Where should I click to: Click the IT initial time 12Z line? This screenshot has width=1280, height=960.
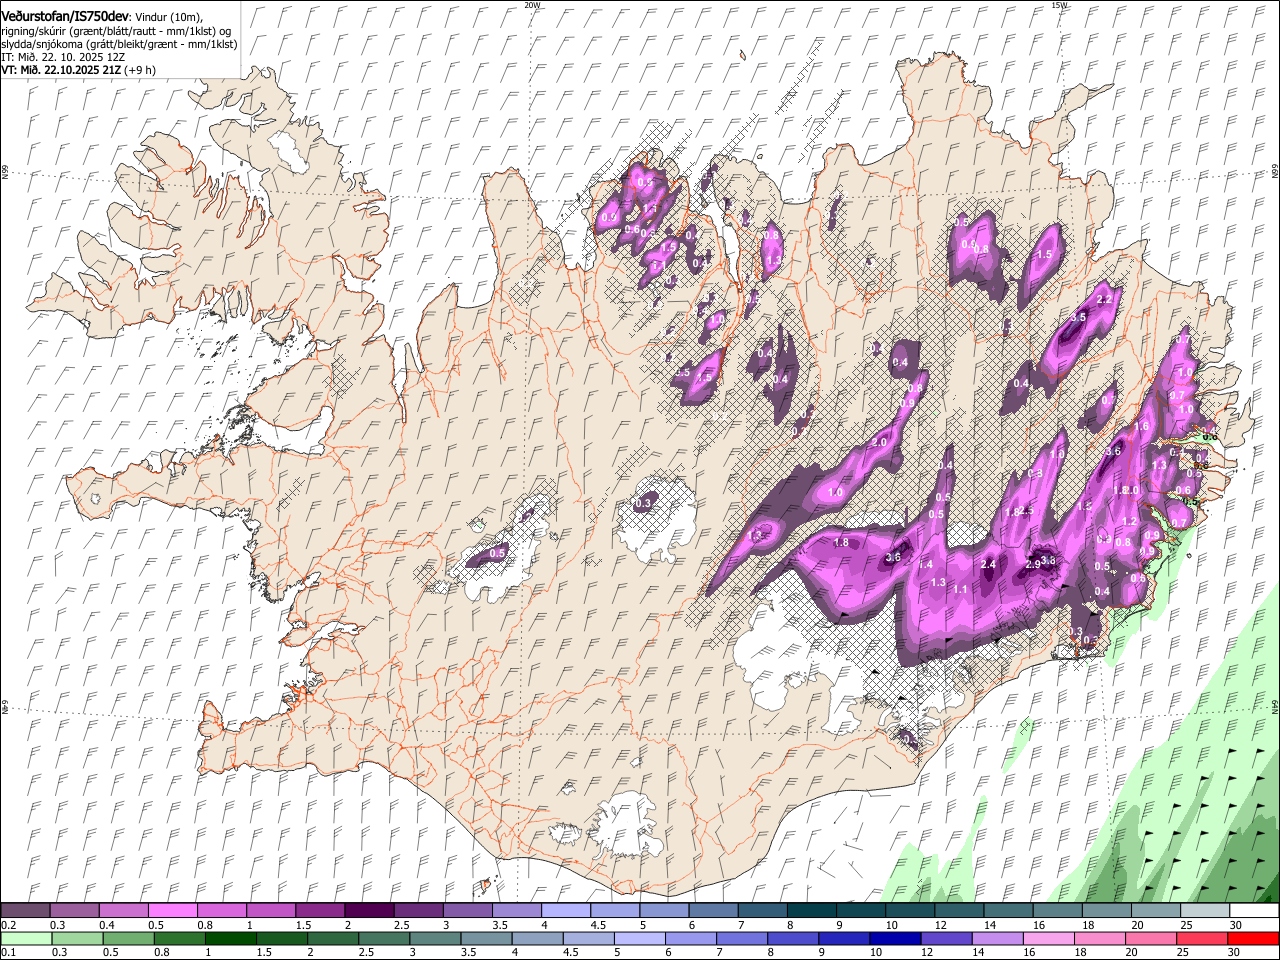tap(63, 57)
